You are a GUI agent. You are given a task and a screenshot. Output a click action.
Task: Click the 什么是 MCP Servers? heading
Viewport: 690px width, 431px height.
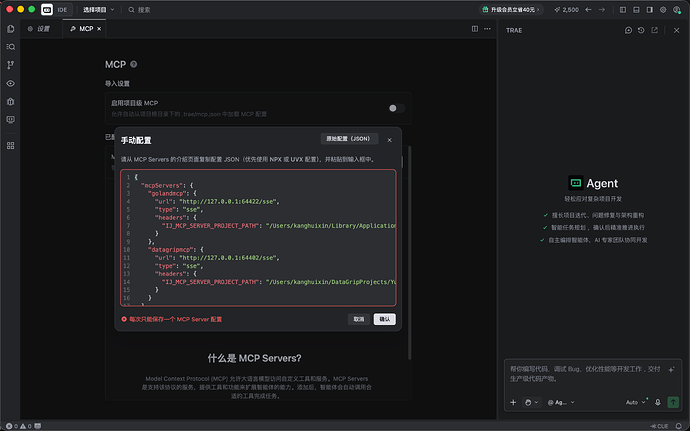254,358
